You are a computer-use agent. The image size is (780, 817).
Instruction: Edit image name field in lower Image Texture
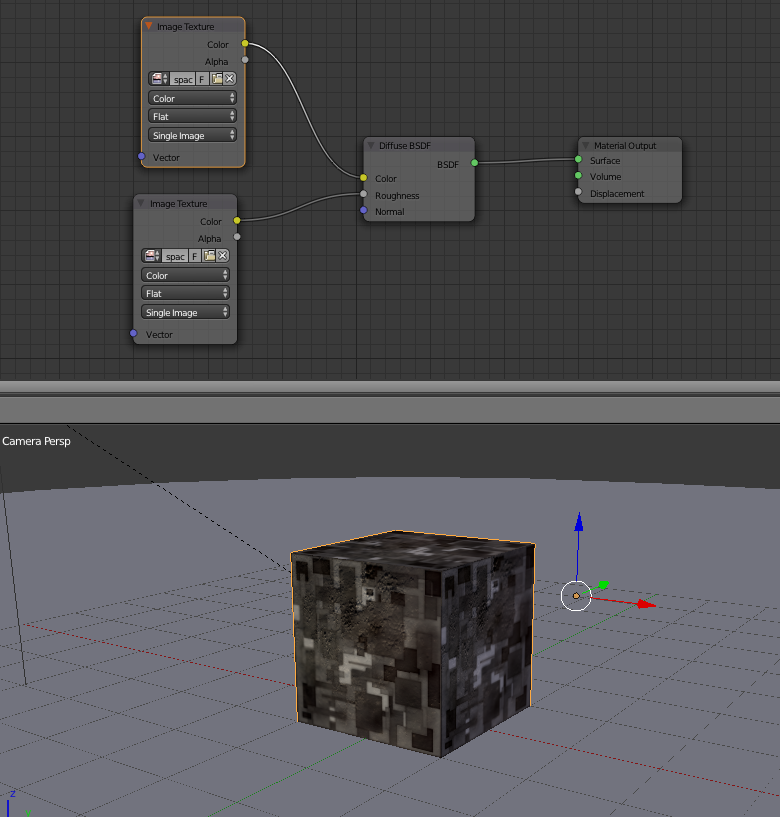pos(175,256)
